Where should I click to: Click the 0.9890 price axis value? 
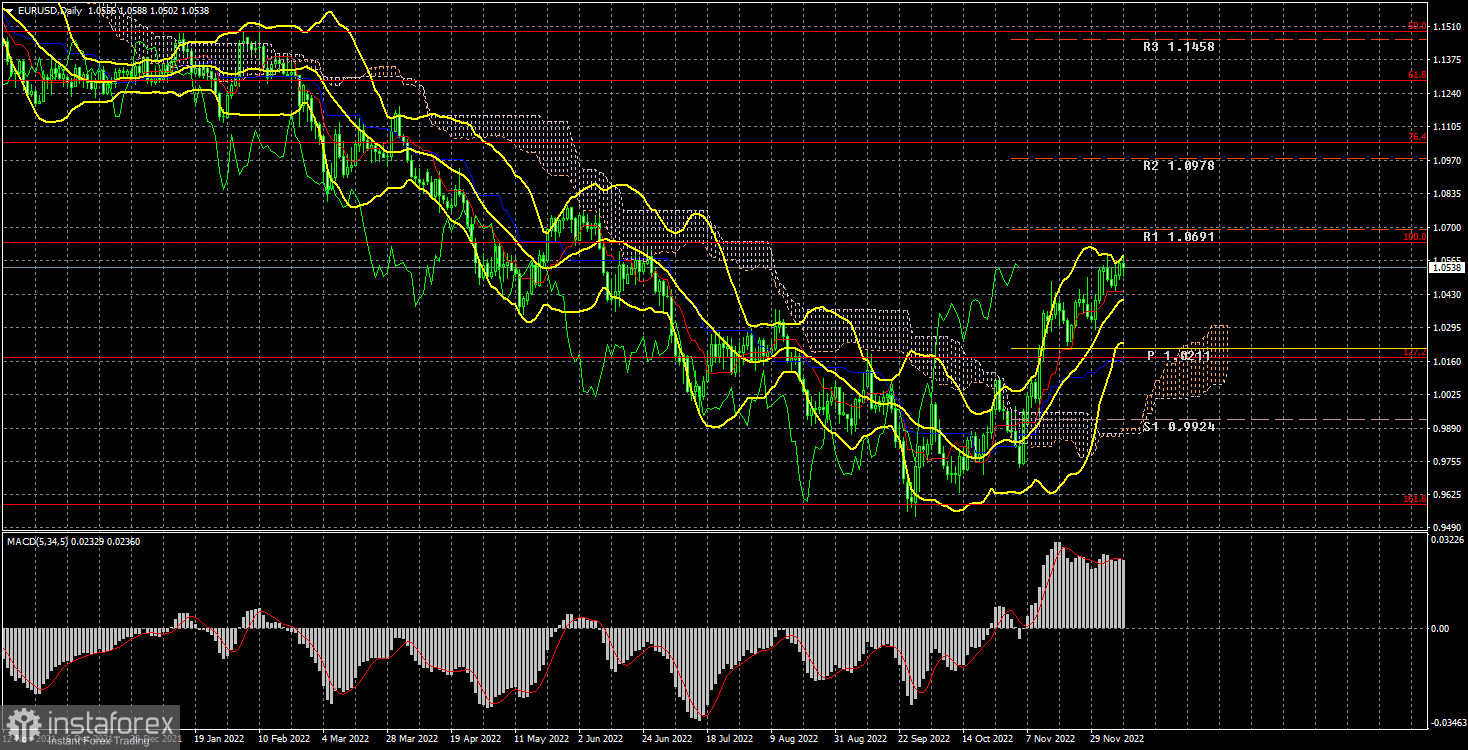click(x=1447, y=428)
